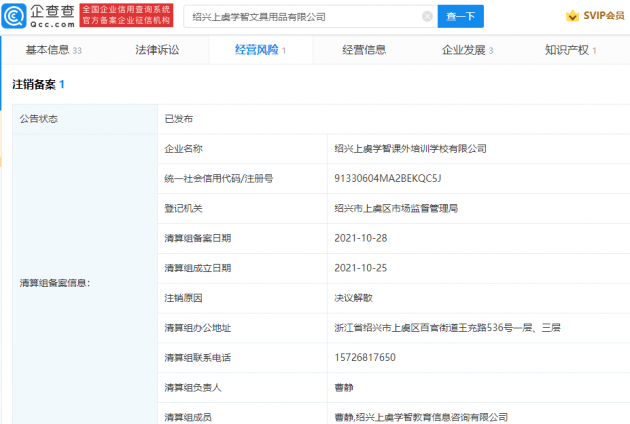Screen dimensions: 630x424
Task: Click the 统一社会信用代码/注册号 label
Action: point(219,178)
